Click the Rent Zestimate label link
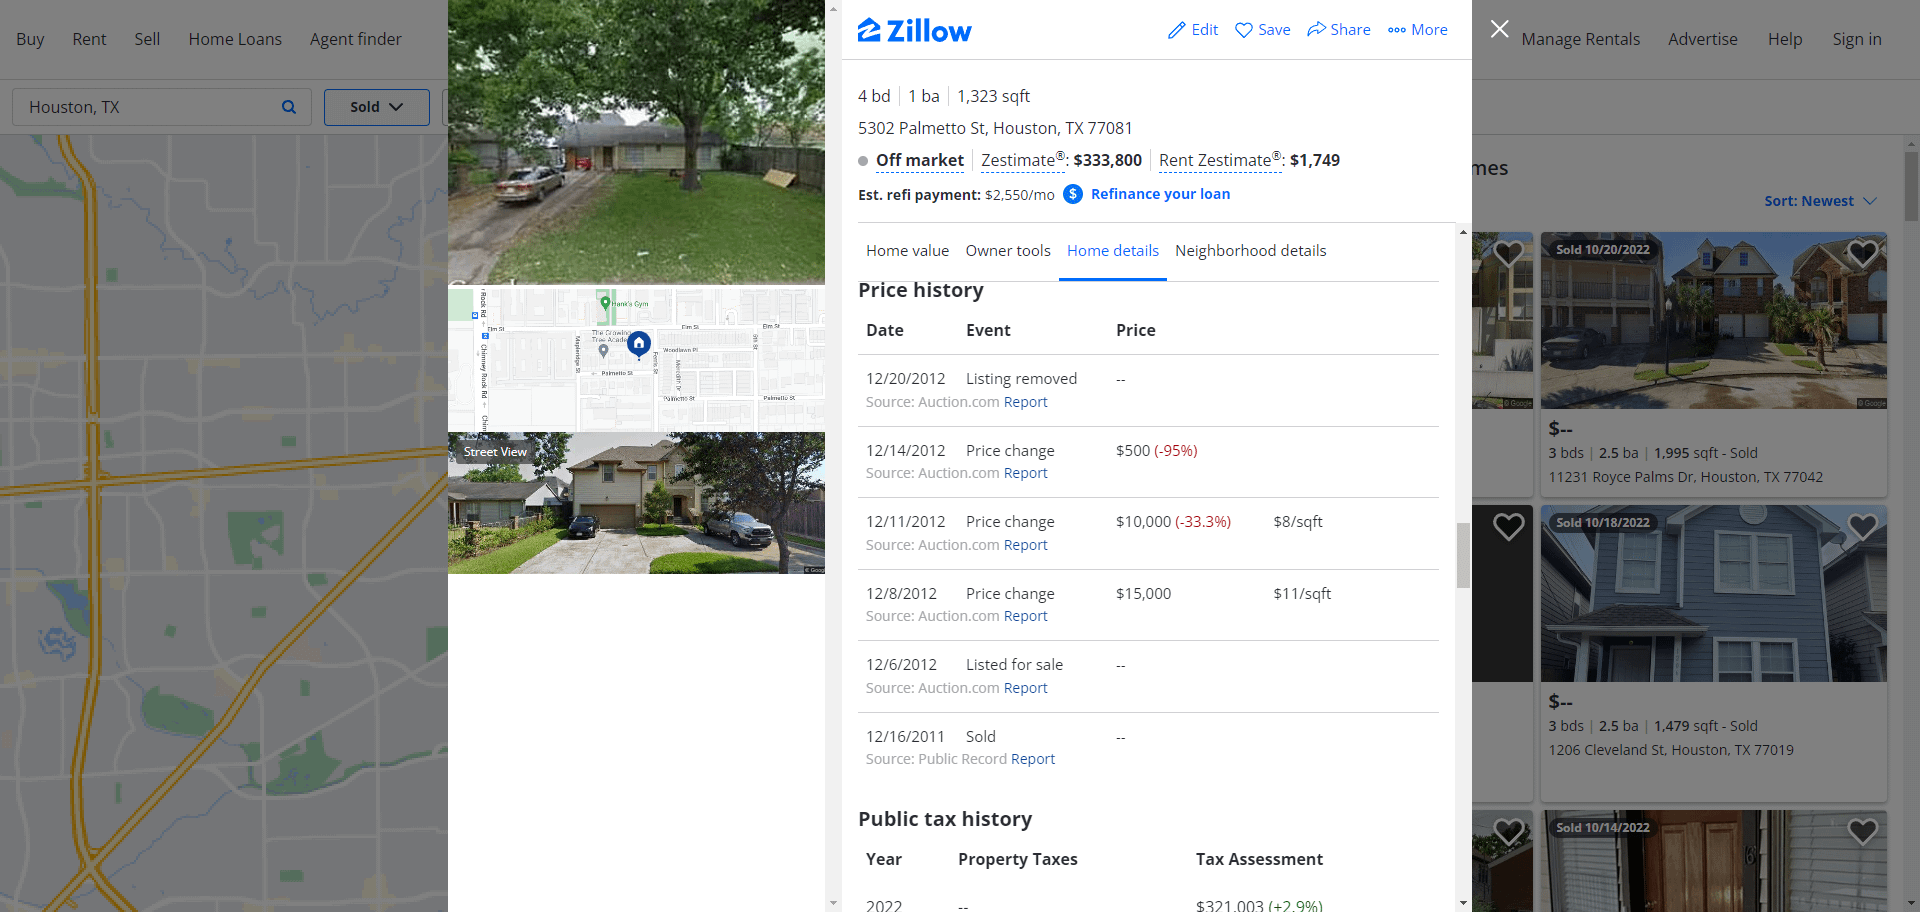This screenshot has height=912, width=1920. (1220, 160)
